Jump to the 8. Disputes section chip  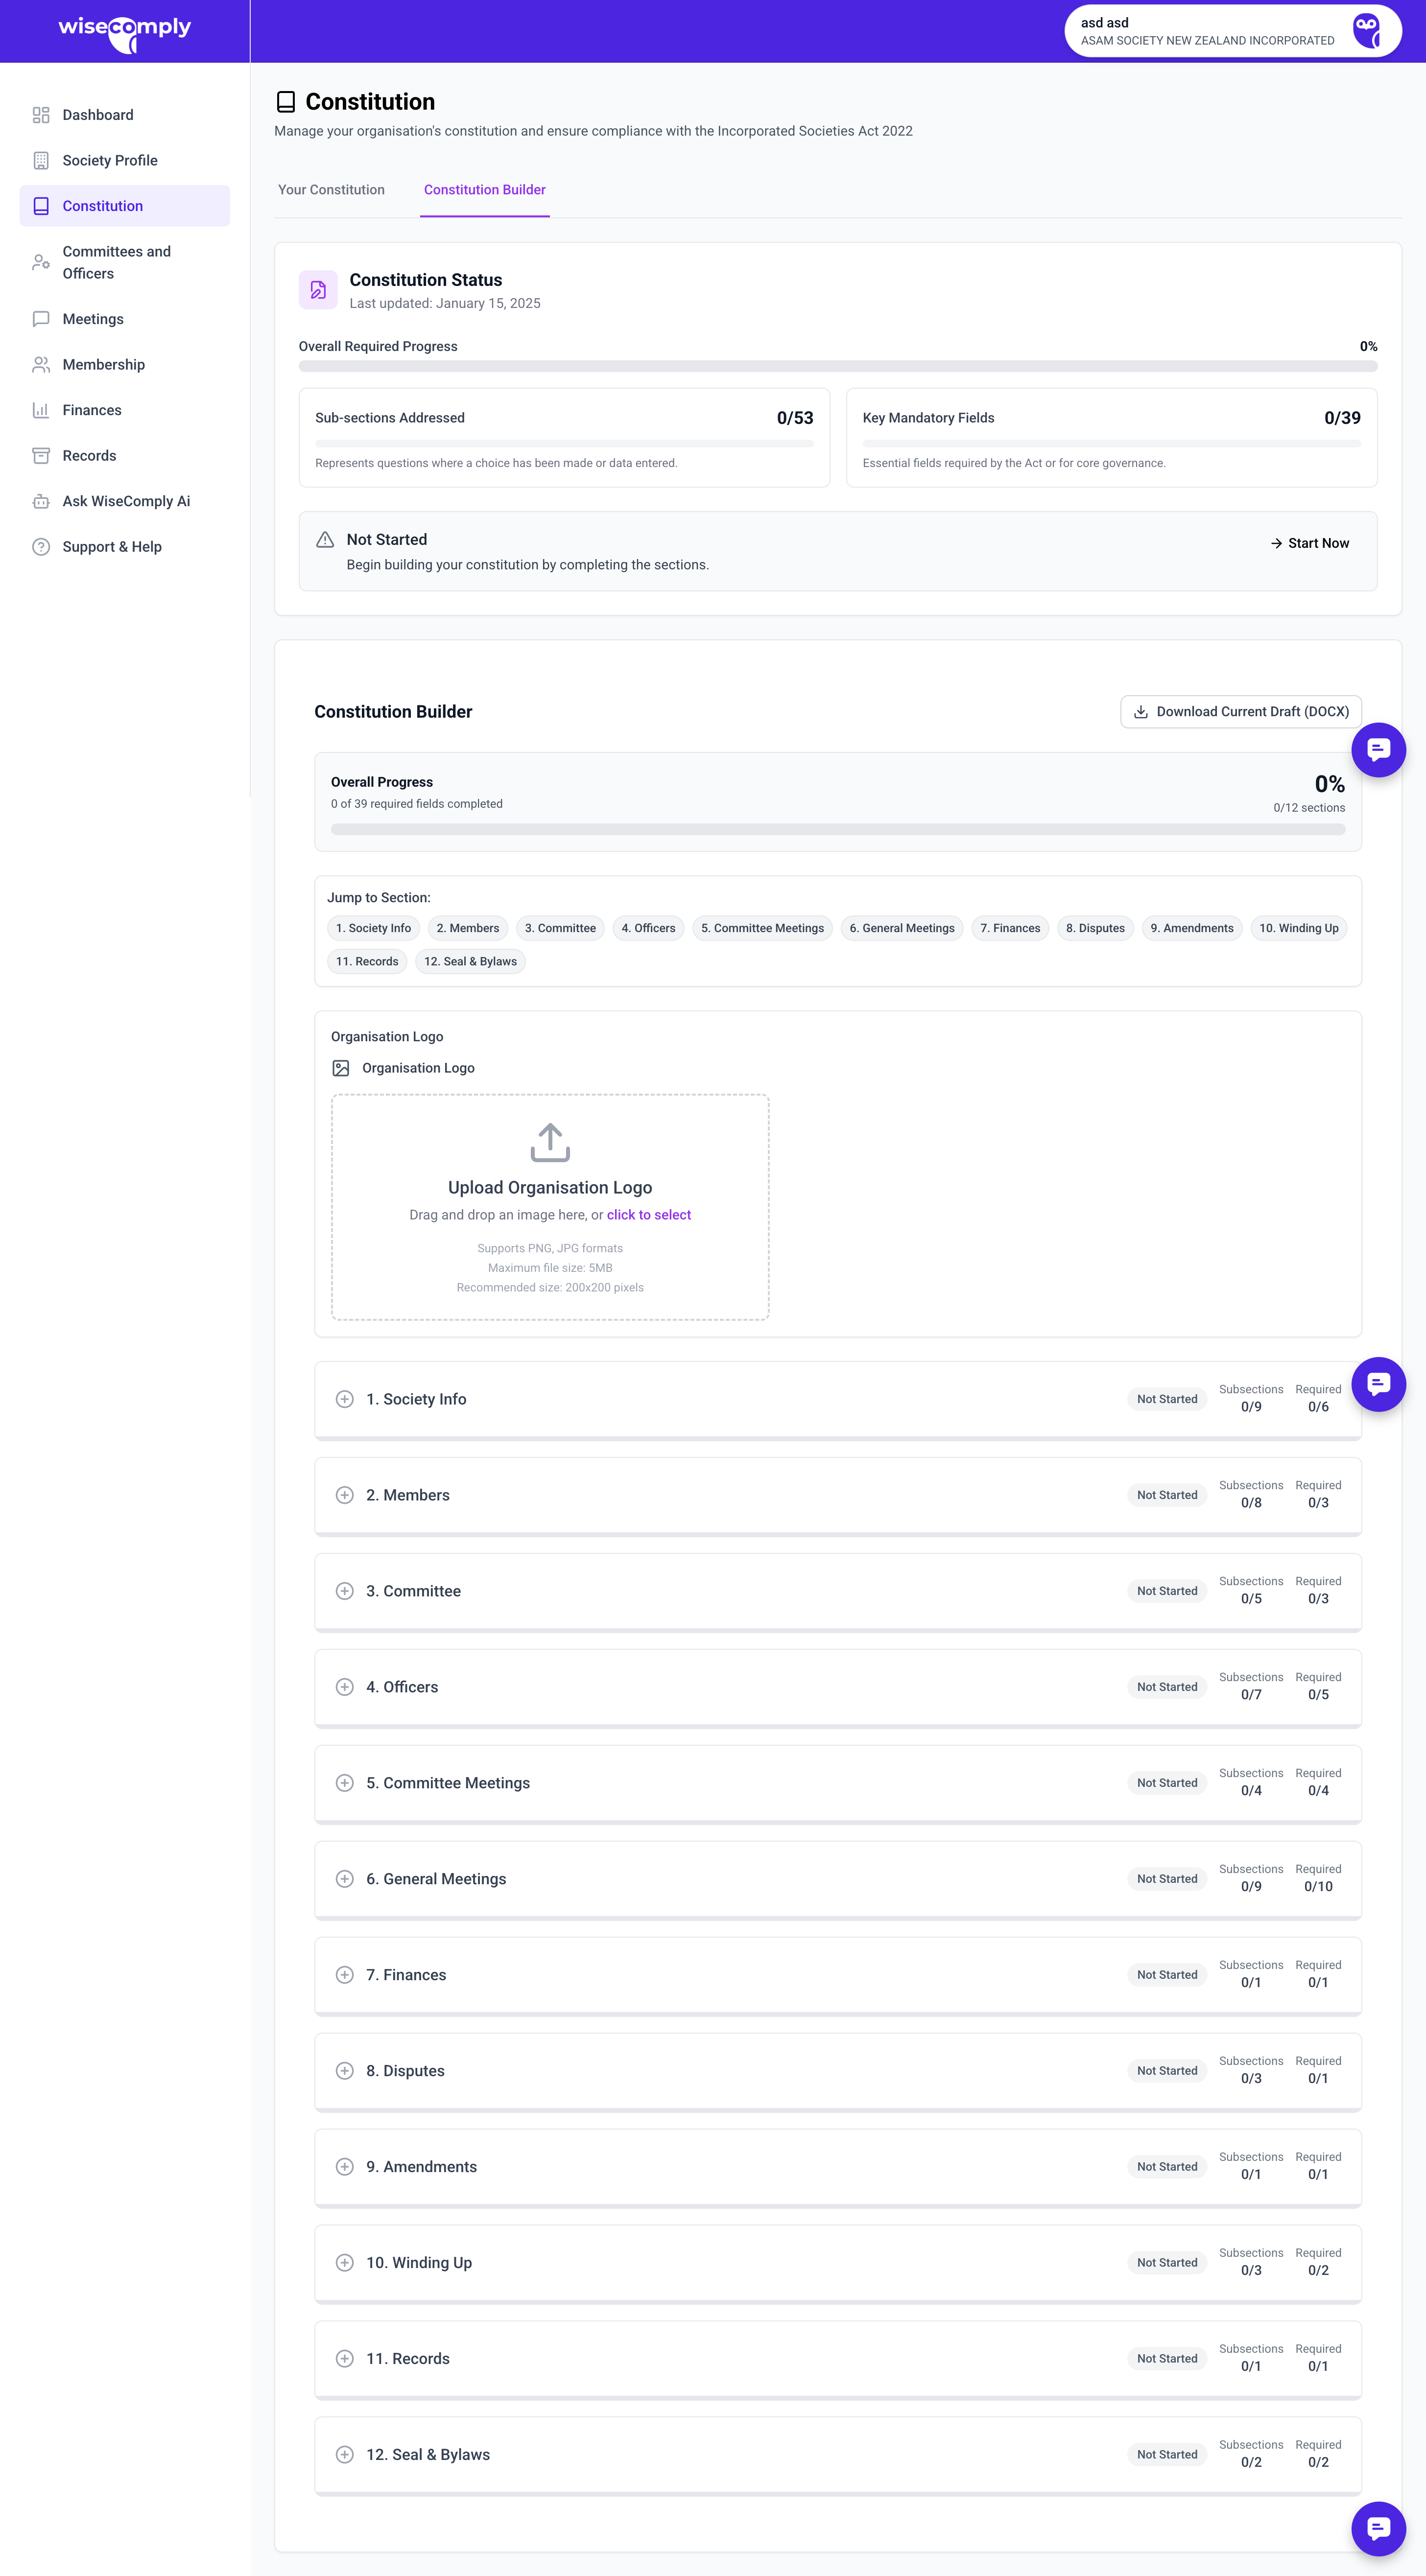pyautogui.click(x=1094, y=929)
